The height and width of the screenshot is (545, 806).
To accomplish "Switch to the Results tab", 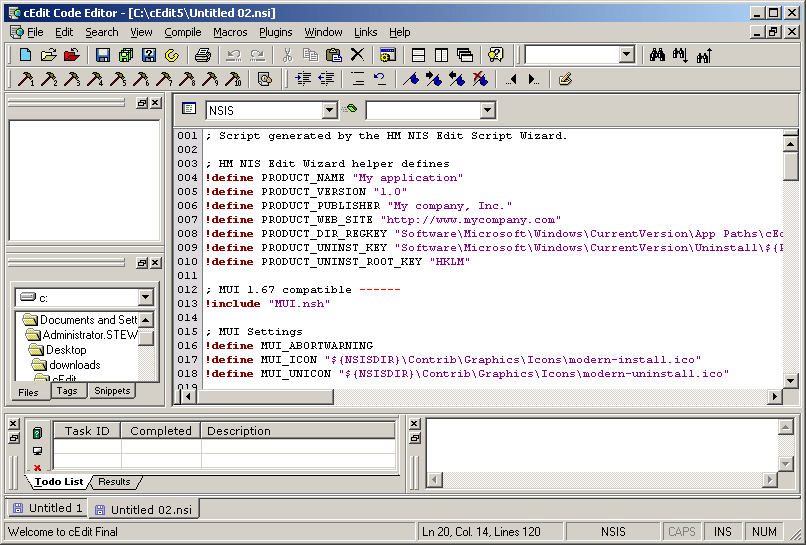I will (114, 482).
